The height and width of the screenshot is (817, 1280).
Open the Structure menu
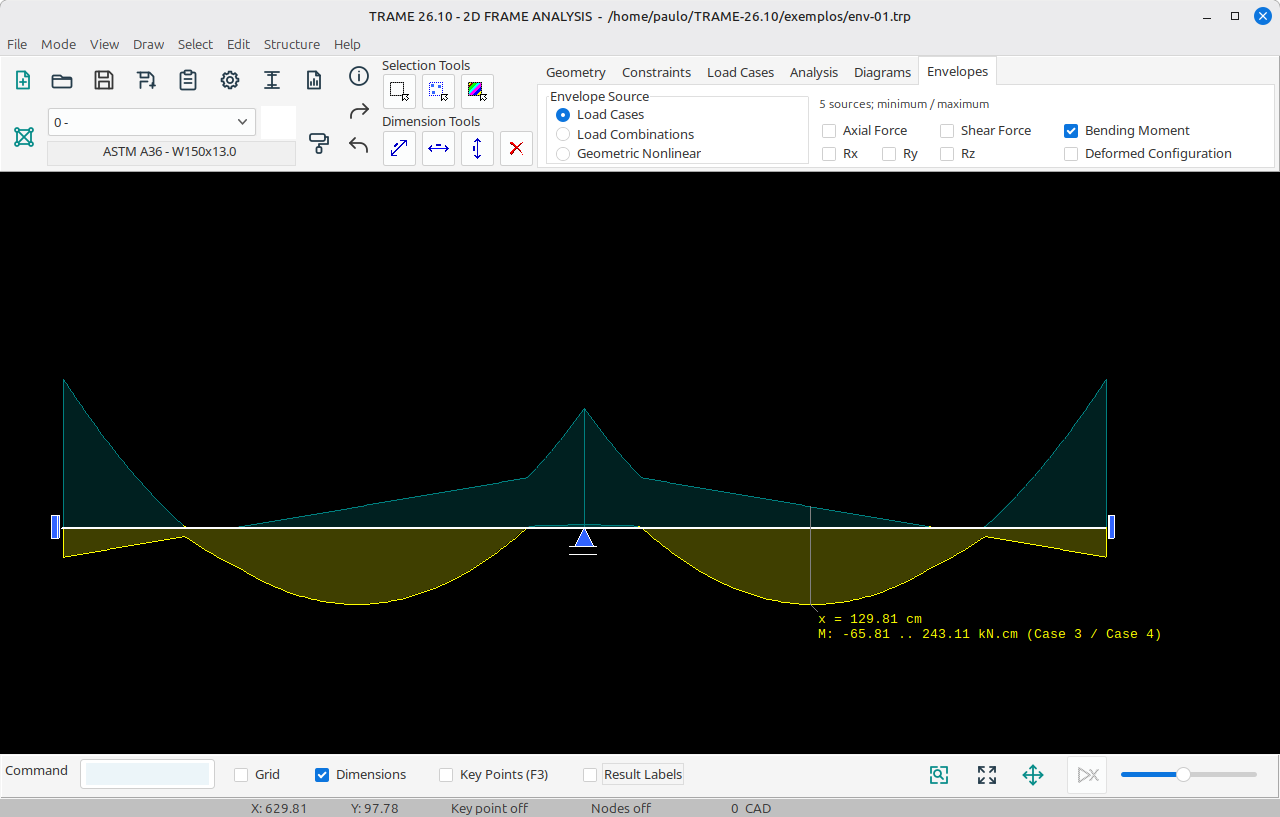292,44
